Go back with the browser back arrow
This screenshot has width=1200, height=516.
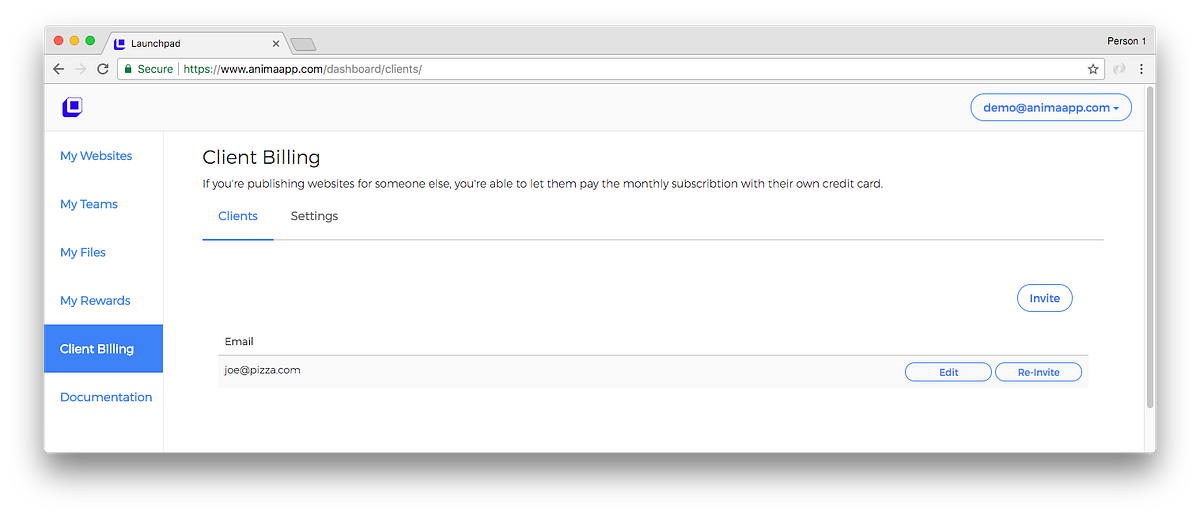click(58, 69)
